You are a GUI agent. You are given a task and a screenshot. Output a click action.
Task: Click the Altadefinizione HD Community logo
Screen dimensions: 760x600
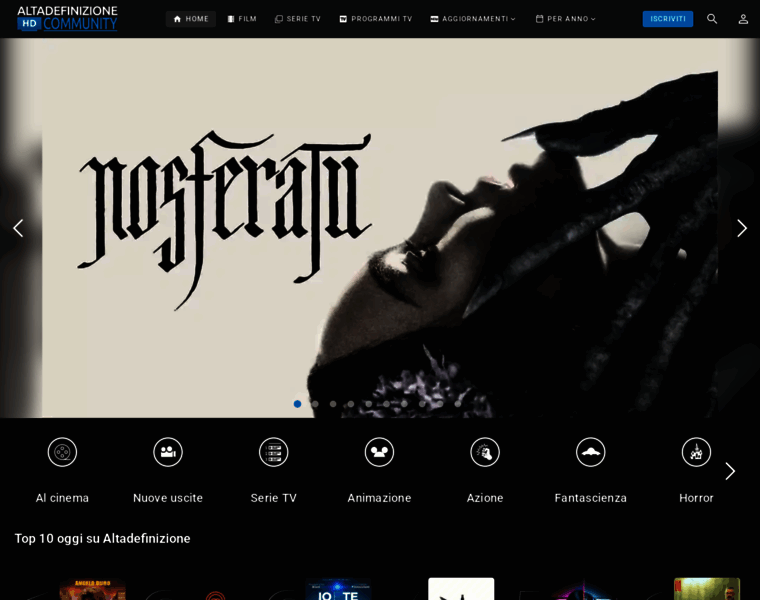tap(67, 18)
